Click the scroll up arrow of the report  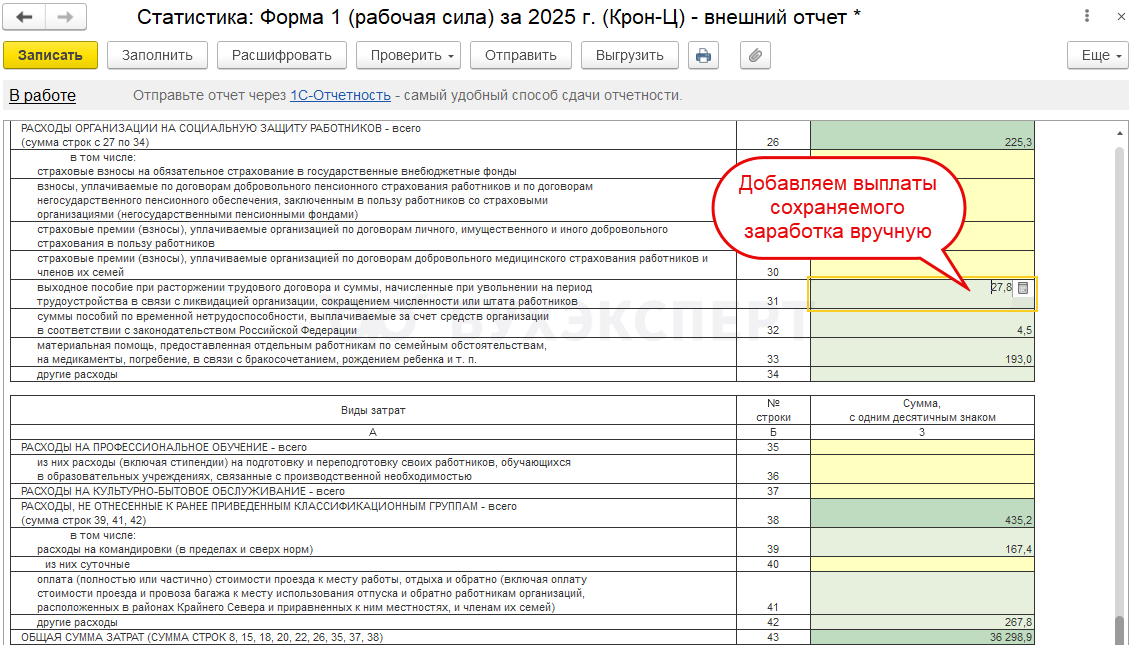tap(1120, 134)
